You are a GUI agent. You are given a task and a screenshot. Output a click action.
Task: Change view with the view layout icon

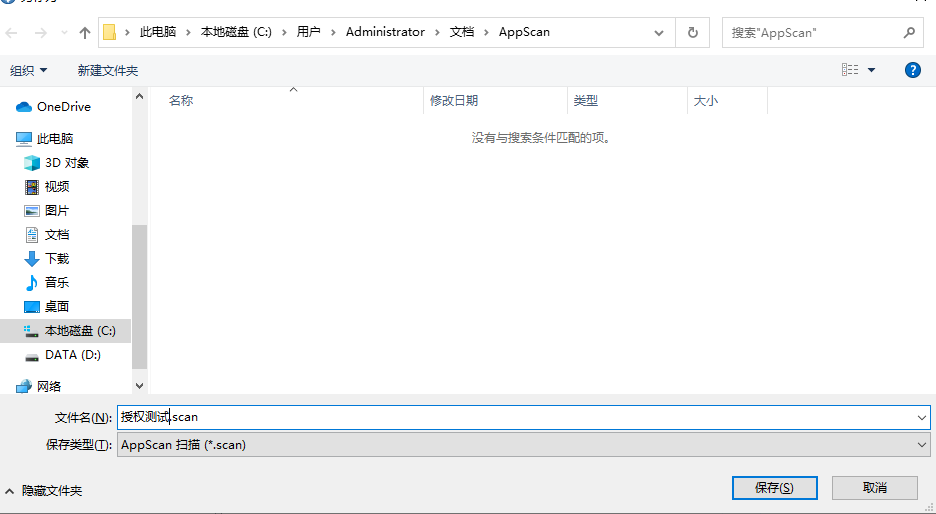pos(850,70)
